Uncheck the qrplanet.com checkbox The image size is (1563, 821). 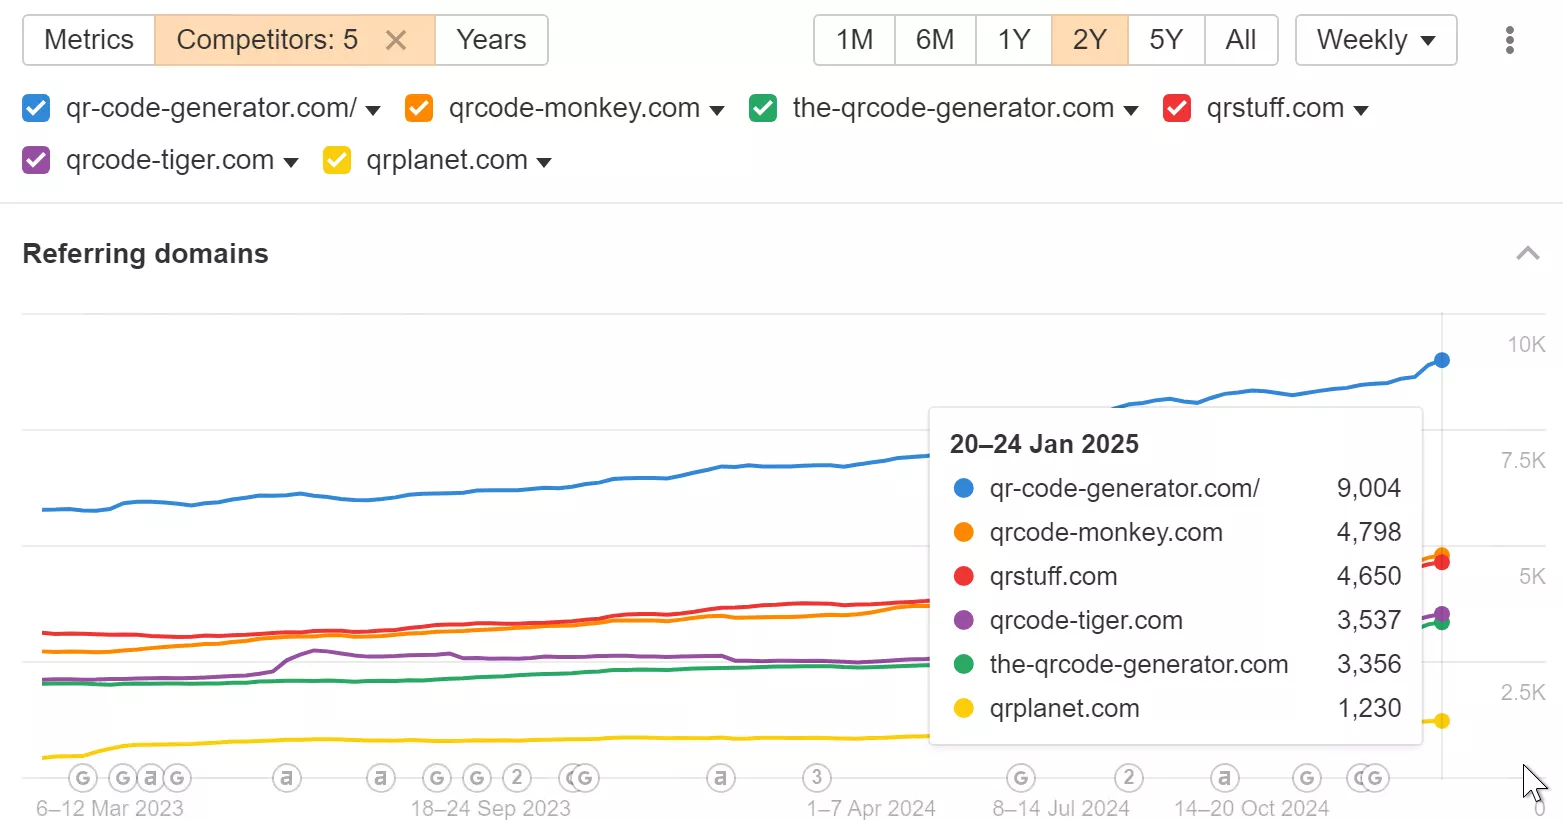tap(337, 160)
